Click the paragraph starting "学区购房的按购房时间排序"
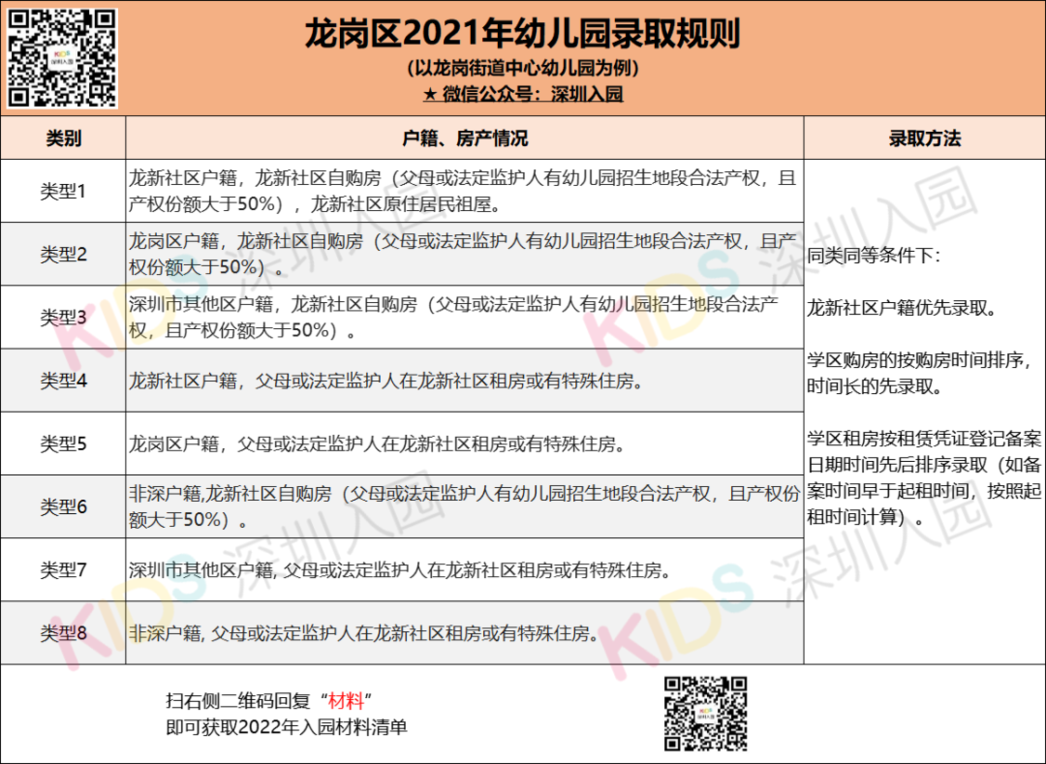Image resolution: width=1046 pixels, height=764 pixels. (921, 374)
